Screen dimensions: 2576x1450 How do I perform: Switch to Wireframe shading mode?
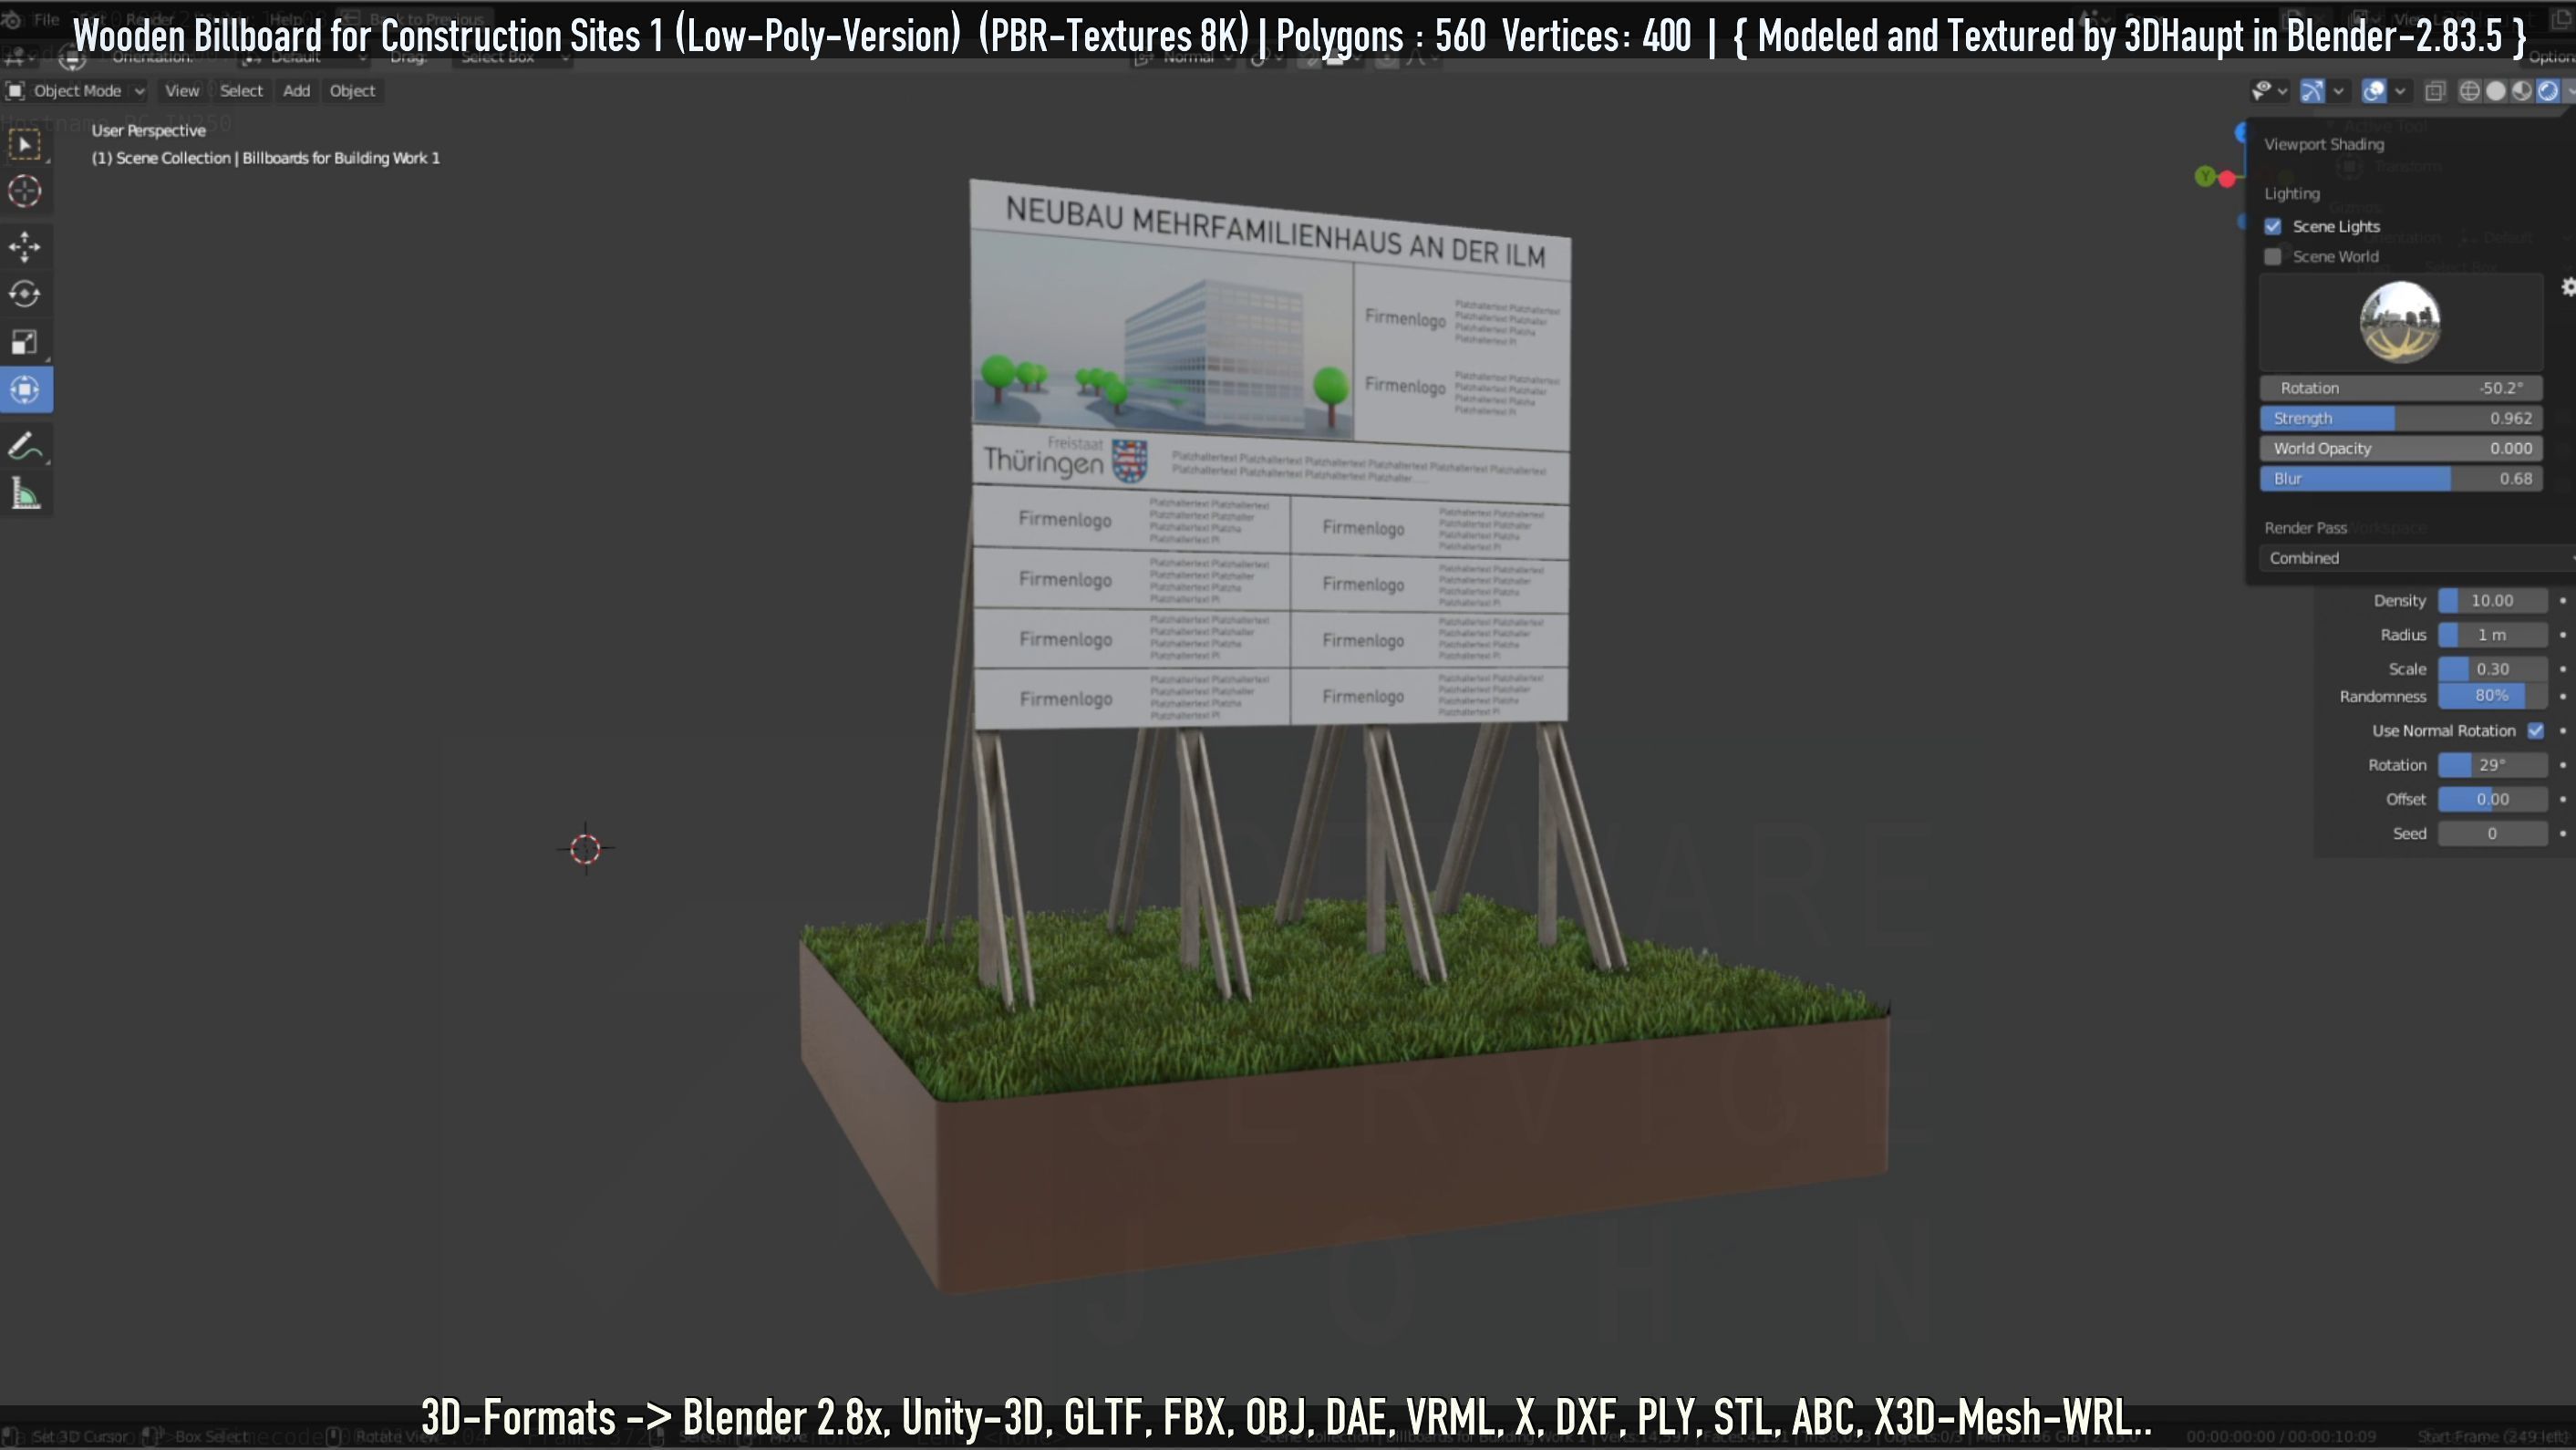[x=2469, y=91]
